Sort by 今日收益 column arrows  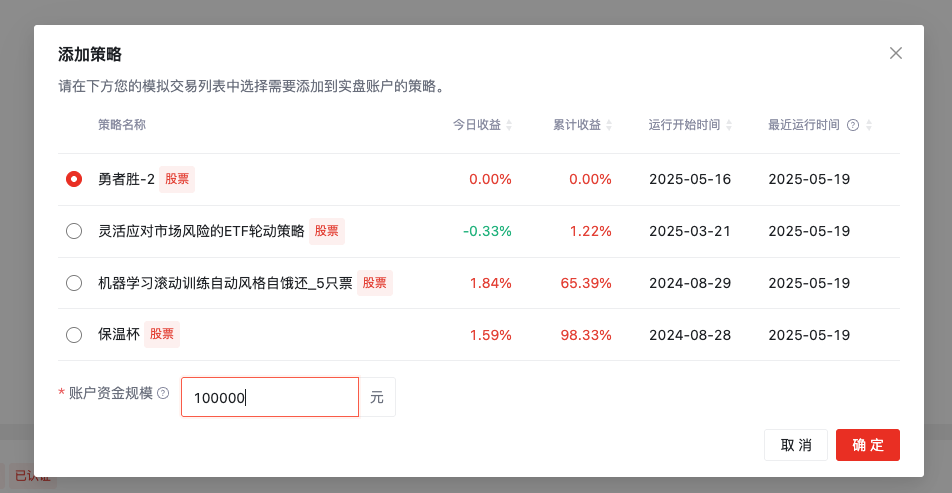(x=509, y=126)
